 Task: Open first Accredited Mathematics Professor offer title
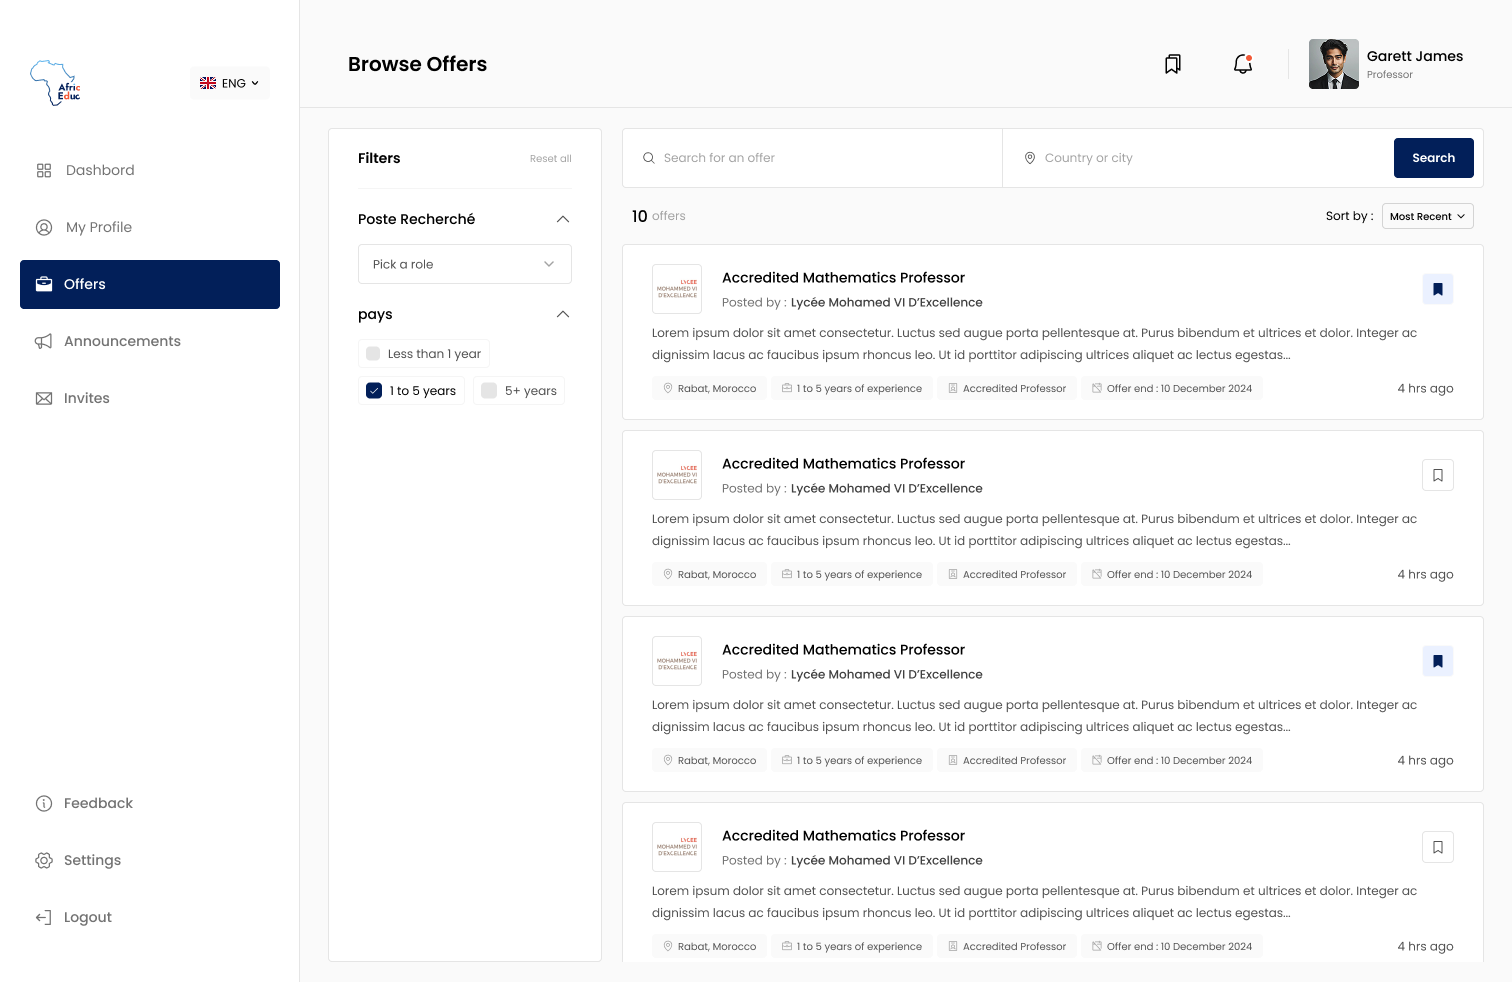click(x=843, y=277)
